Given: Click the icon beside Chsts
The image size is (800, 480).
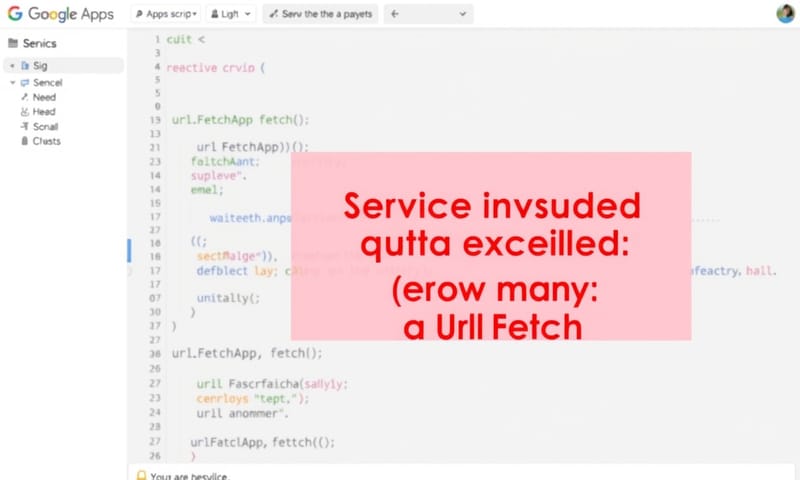Looking at the screenshot, I should click(24, 141).
